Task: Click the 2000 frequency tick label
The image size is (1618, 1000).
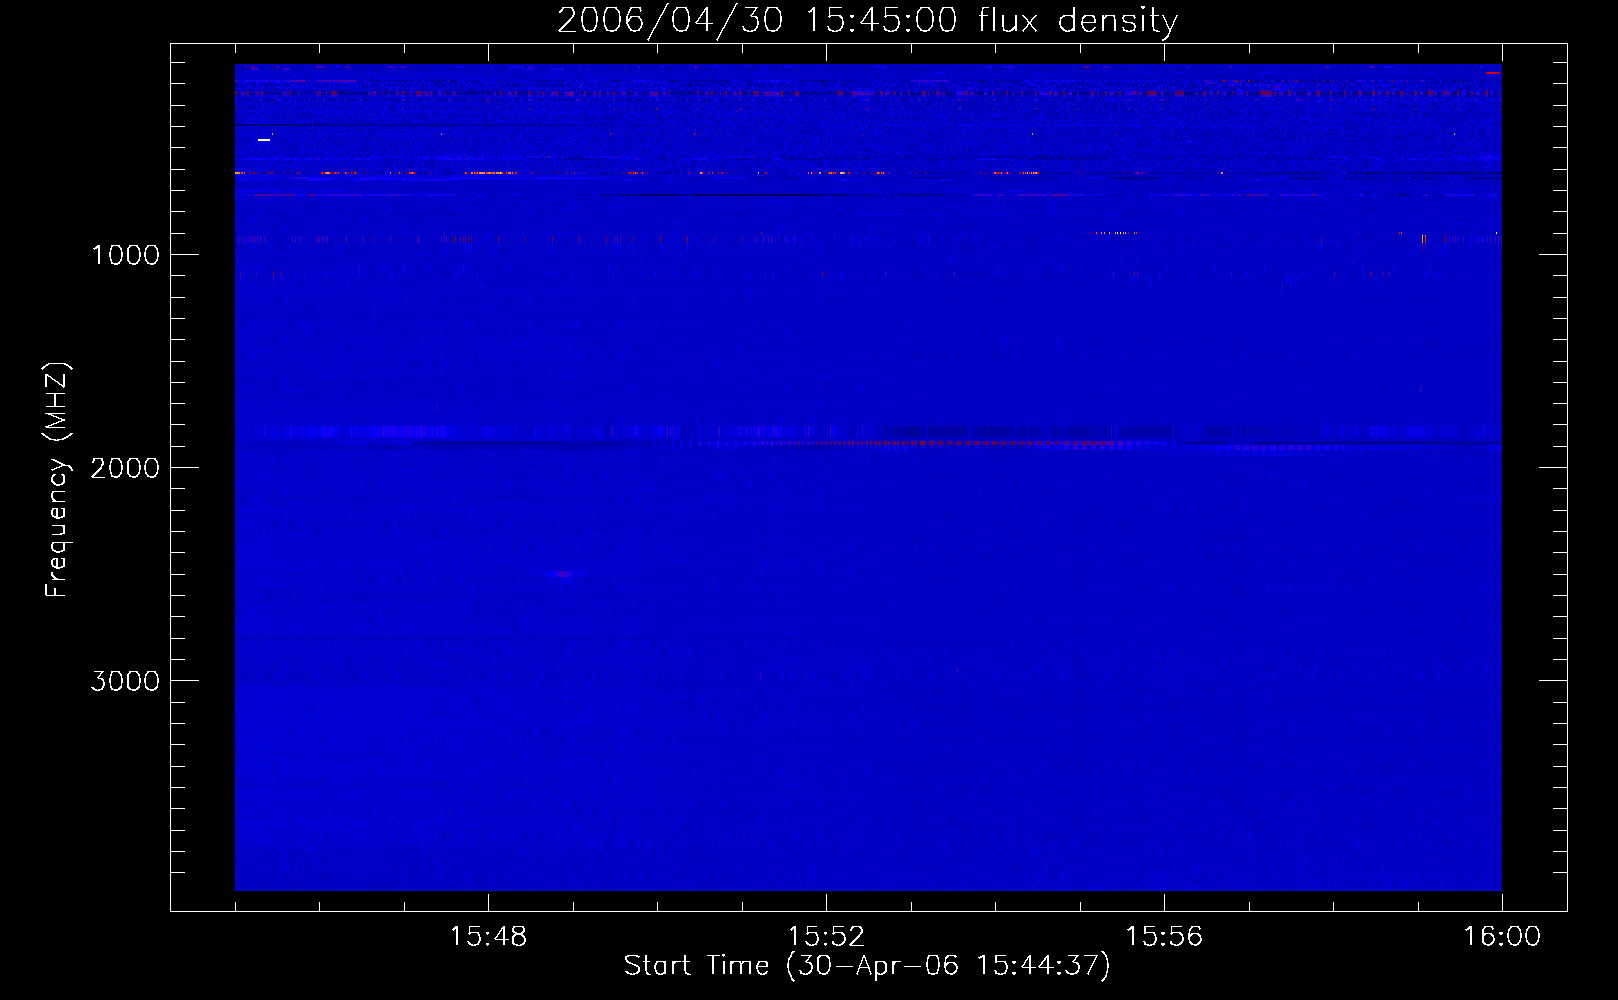Action: point(125,468)
